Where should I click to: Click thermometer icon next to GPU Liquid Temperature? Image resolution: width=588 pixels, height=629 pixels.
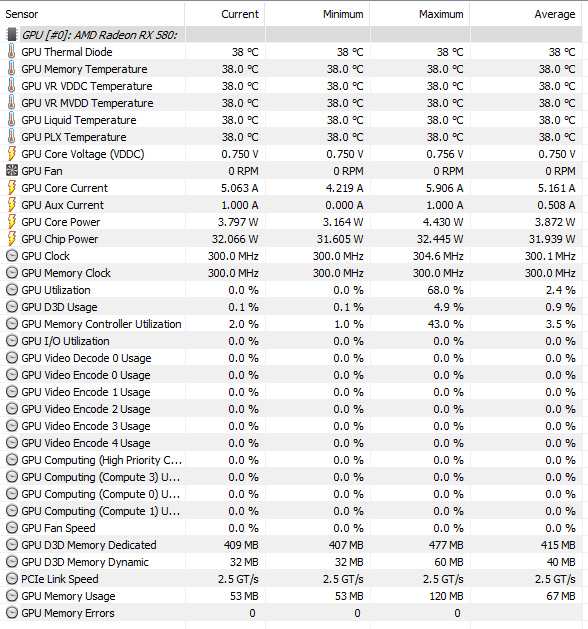[x=12, y=120]
